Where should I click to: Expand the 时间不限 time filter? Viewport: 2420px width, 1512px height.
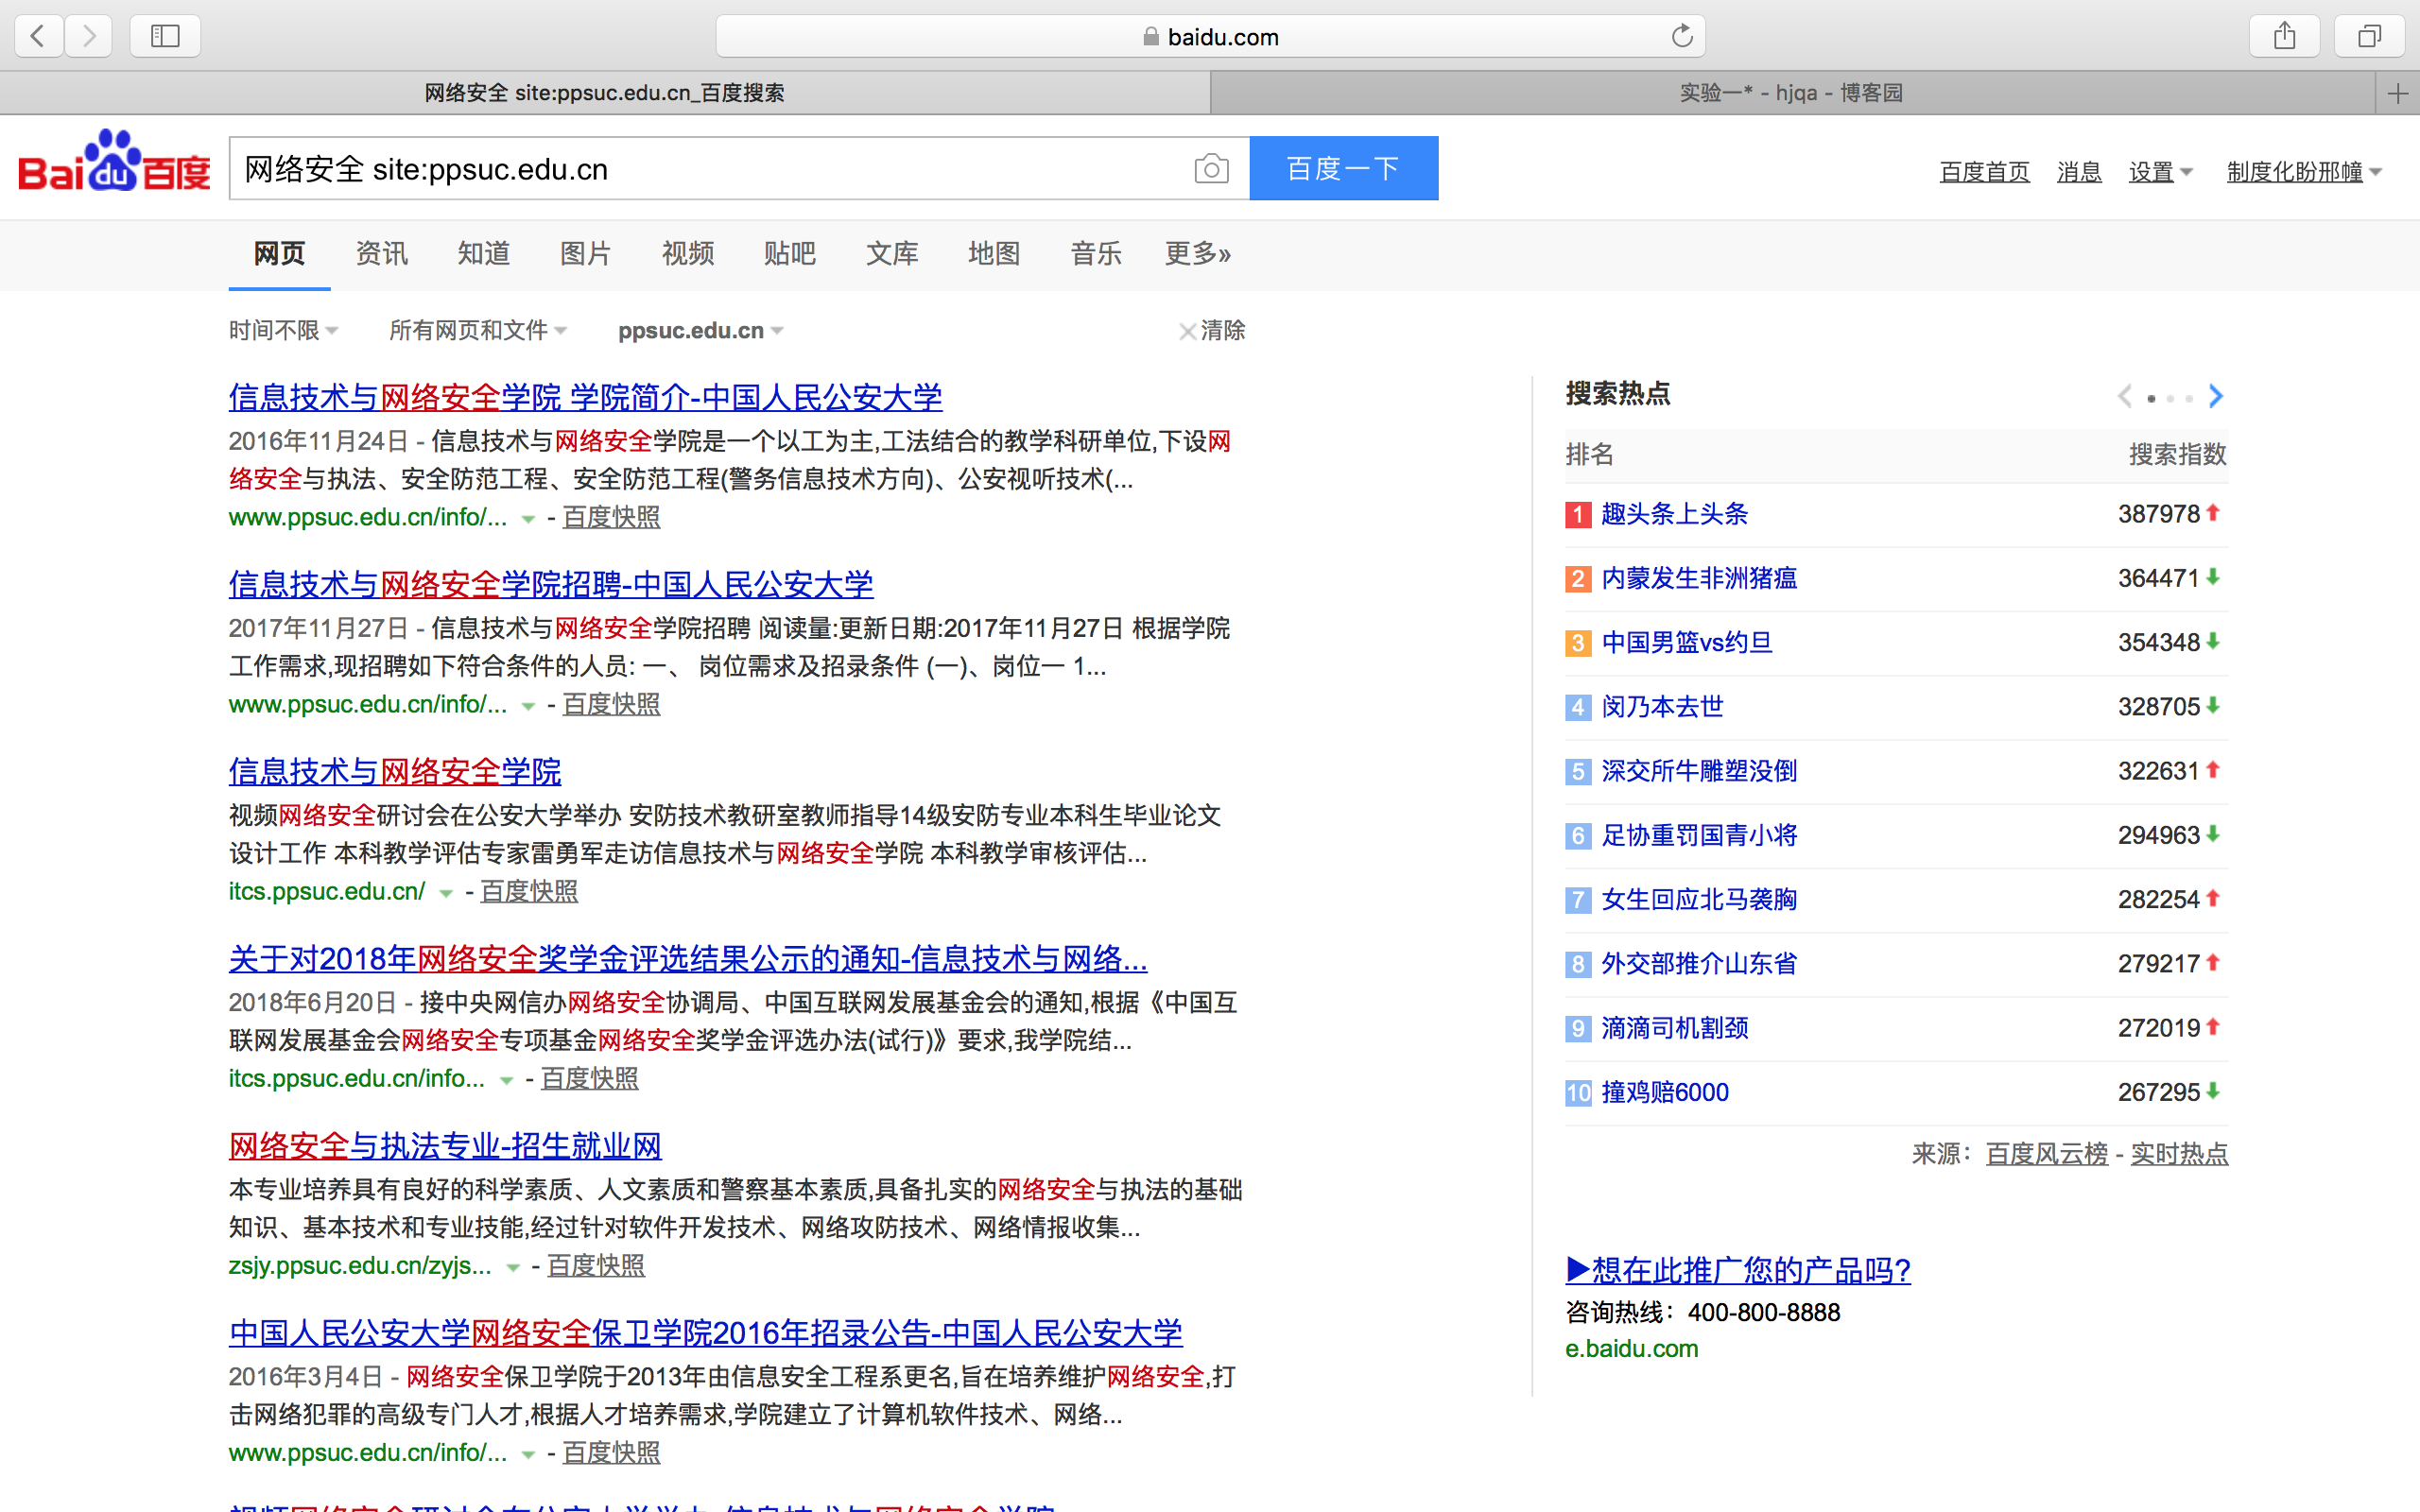coord(283,331)
